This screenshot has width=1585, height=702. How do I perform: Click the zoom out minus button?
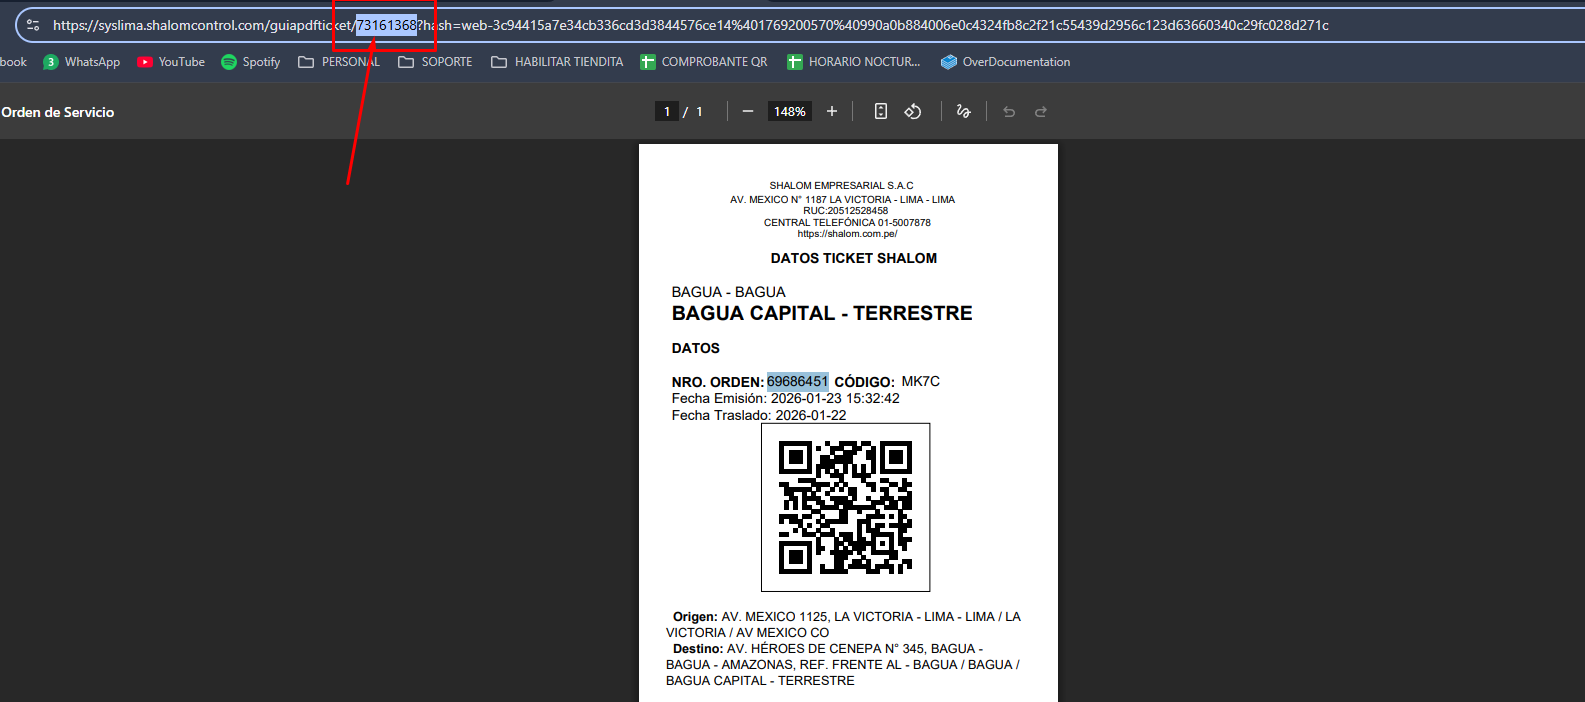747,112
